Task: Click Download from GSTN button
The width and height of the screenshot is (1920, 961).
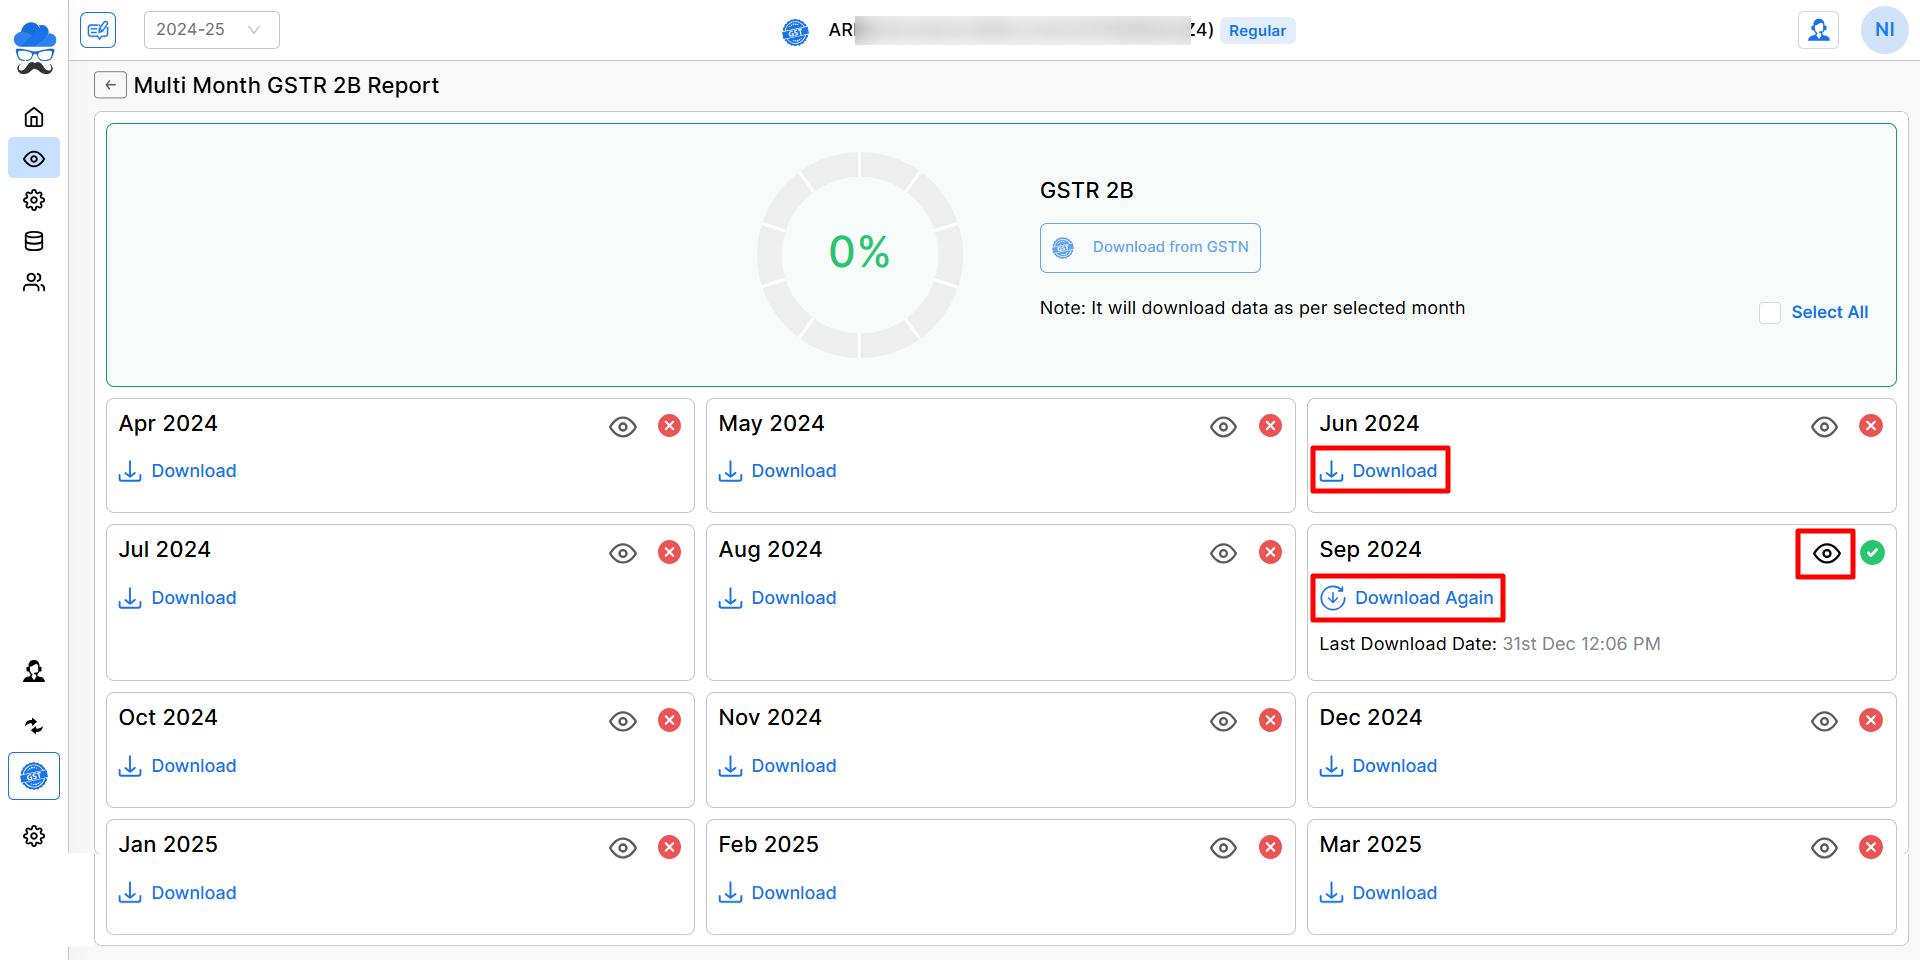Action: coord(1150,248)
